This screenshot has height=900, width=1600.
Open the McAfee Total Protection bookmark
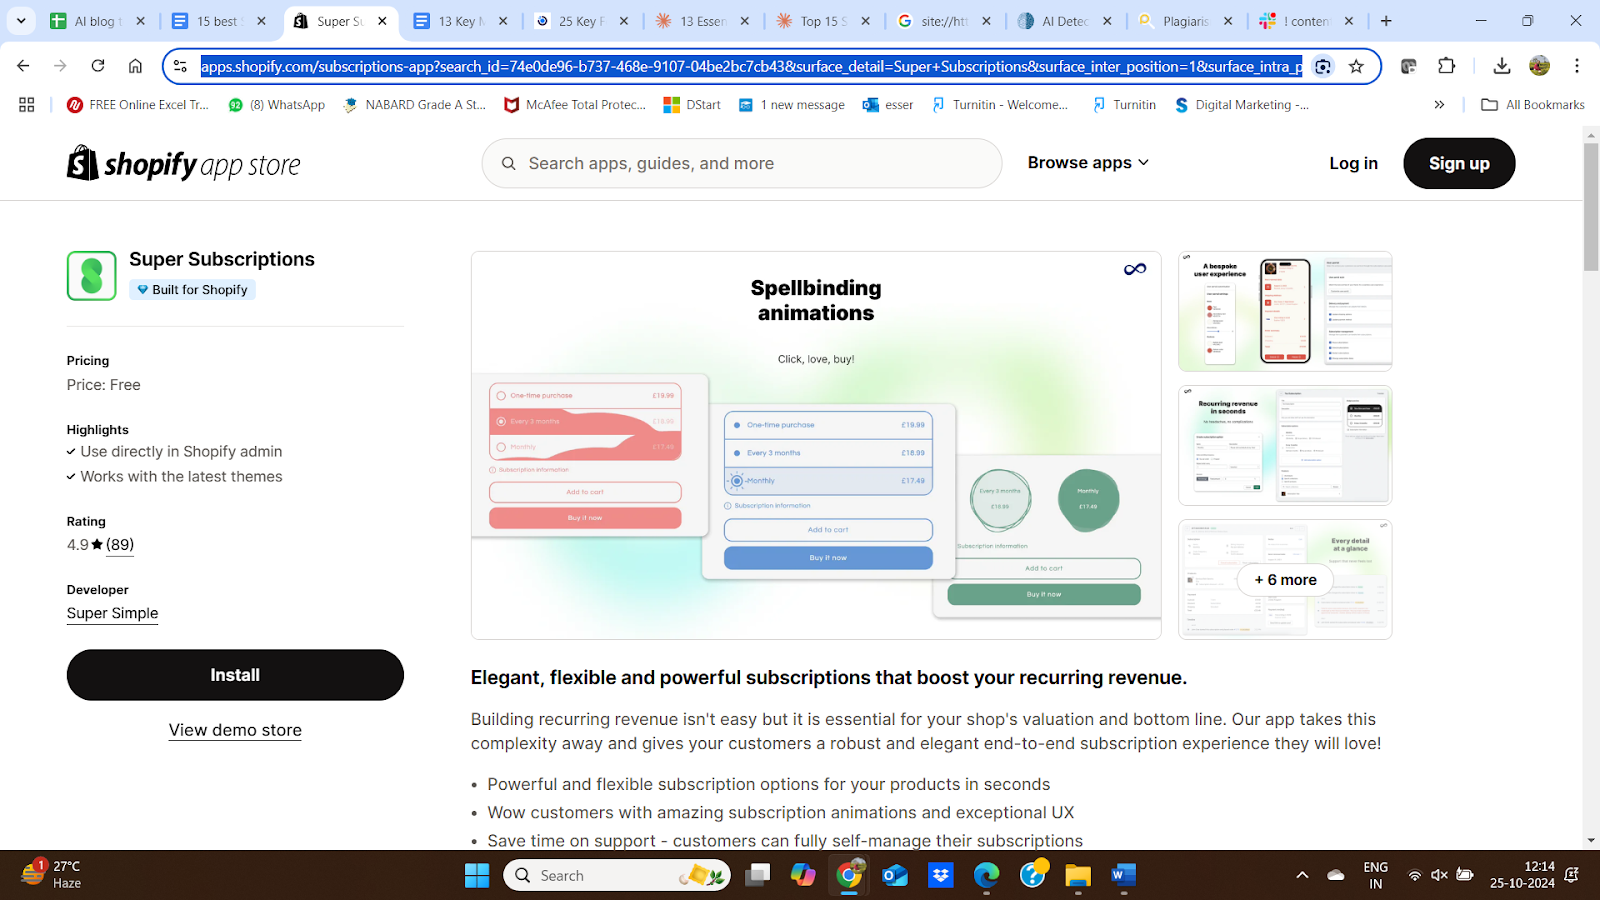[575, 104]
